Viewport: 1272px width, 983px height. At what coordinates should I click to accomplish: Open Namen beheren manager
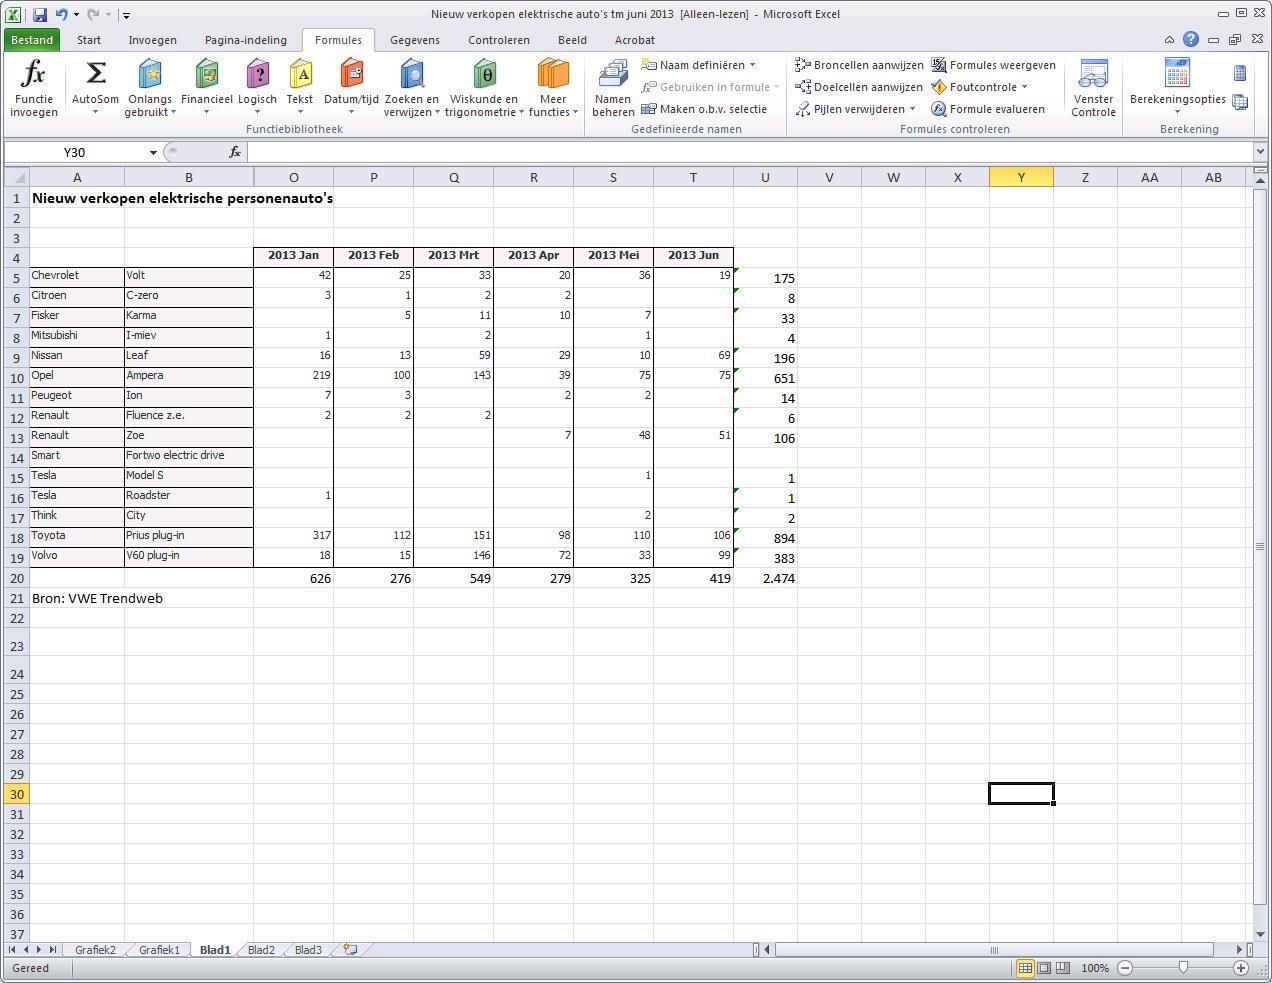(x=613, y=88)
